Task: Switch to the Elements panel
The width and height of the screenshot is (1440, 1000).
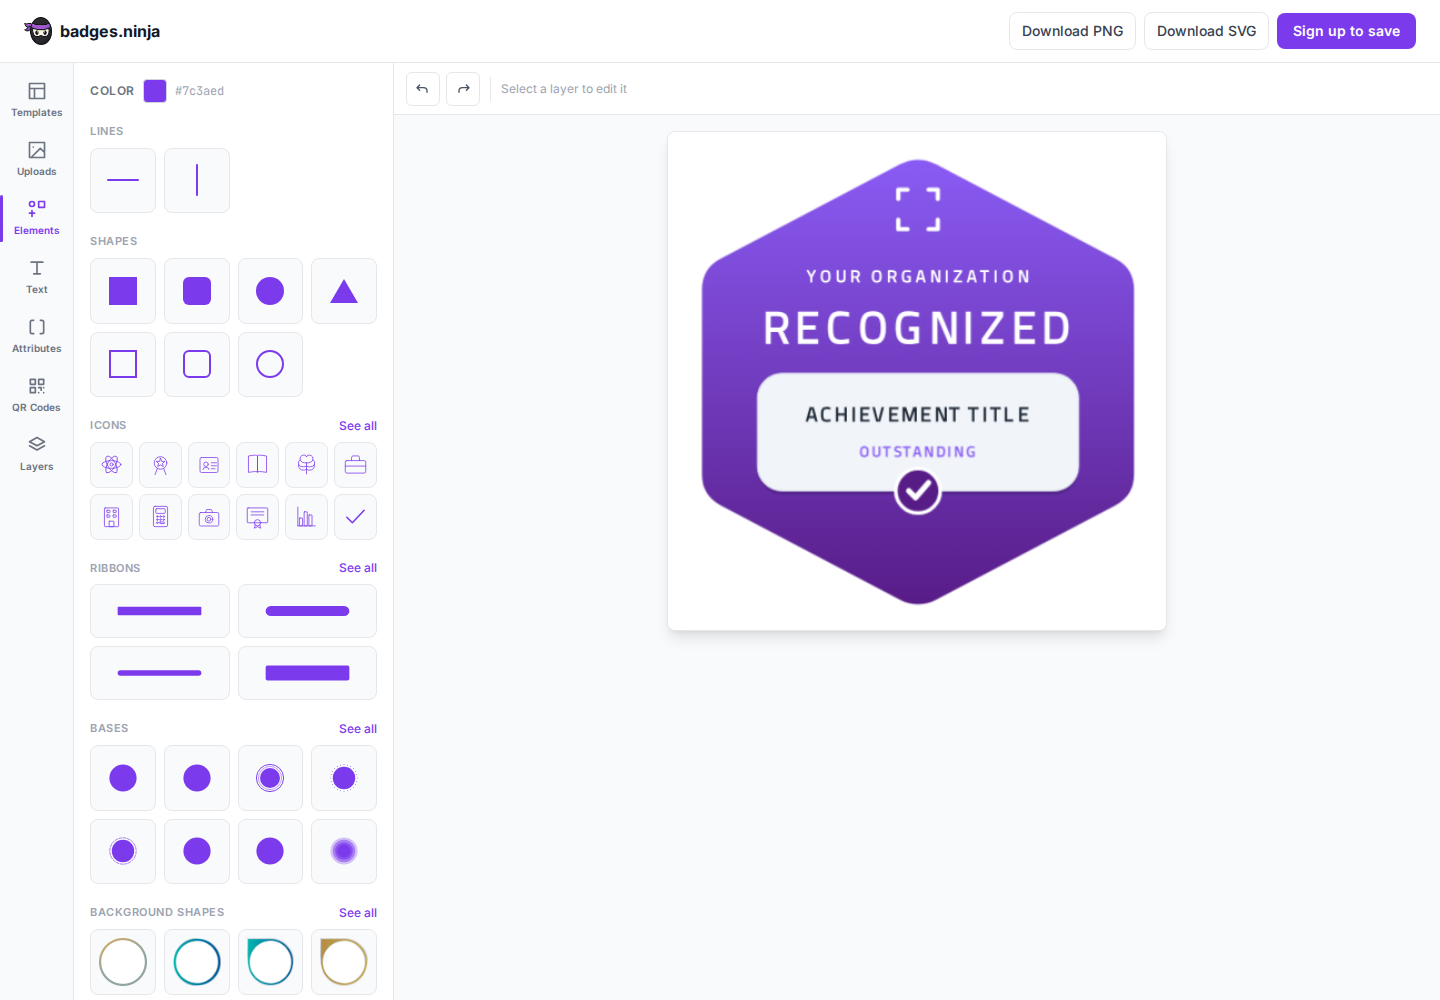Action: (x=37, y=218)
